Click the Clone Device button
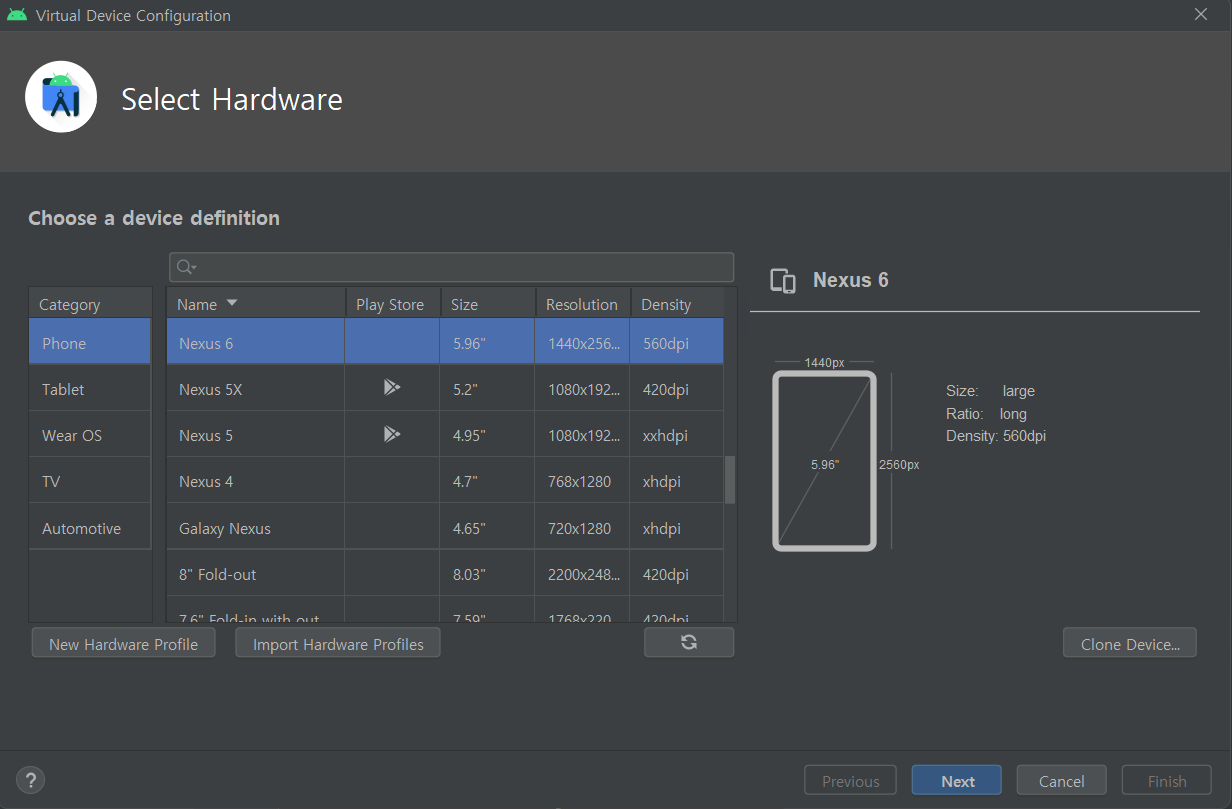Viewport: 1232px width, 809px height. (x=1130, y=644)
